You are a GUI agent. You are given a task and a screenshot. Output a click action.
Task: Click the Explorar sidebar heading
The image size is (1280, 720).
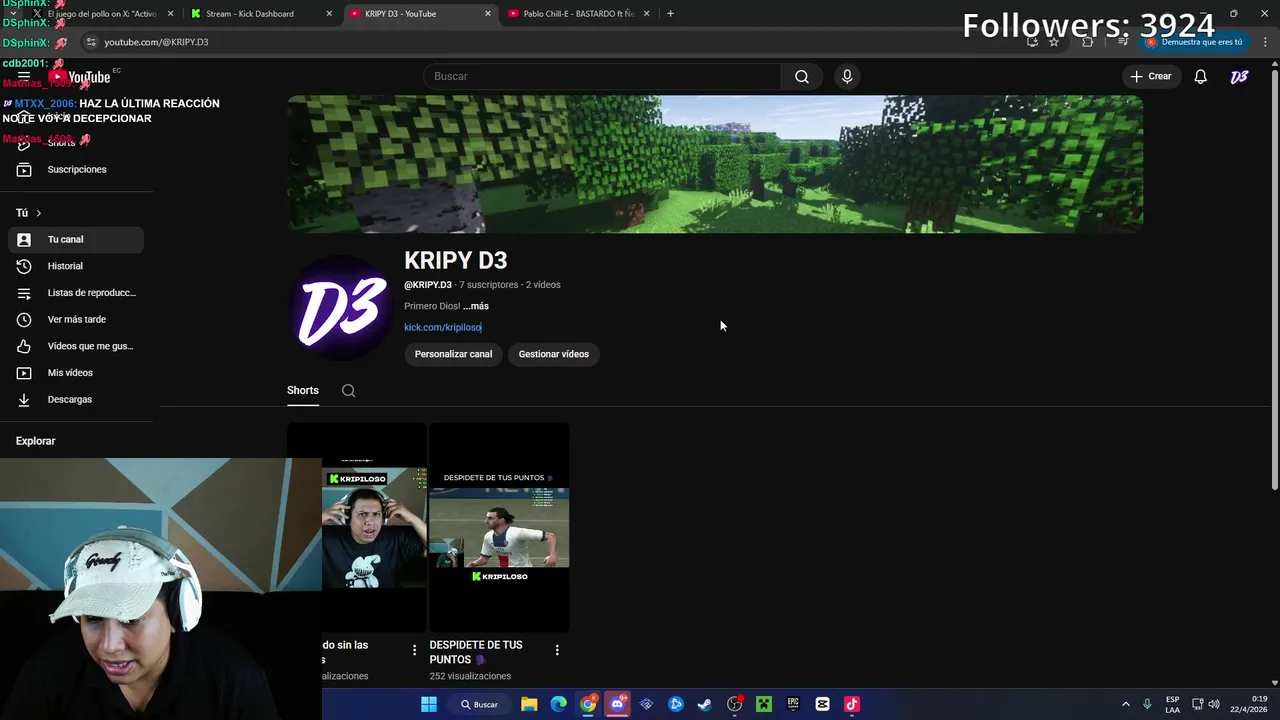[x=35, y=441]
